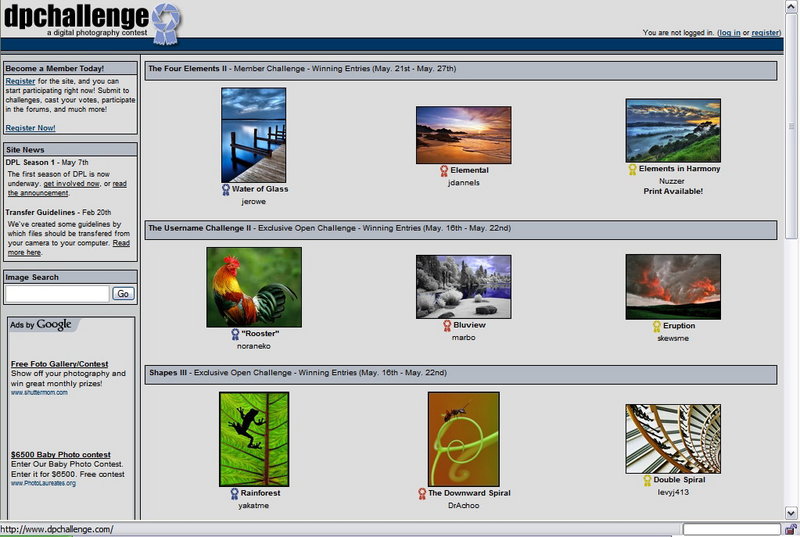The width and height of the screenshot is (800, 537).
Task: Click red ribbon beside The Downward Spiral
Action: pyautogui.click(x=422, y=494)
